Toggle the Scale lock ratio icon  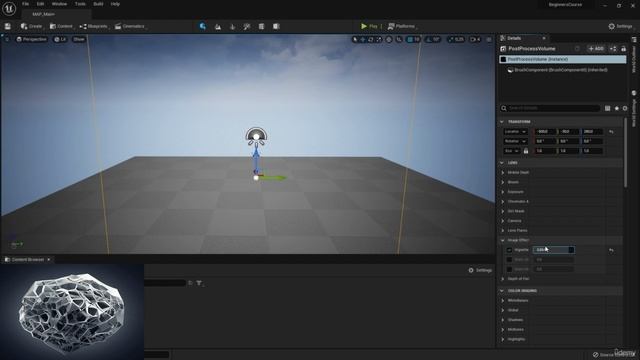click(x=526, y=151)
